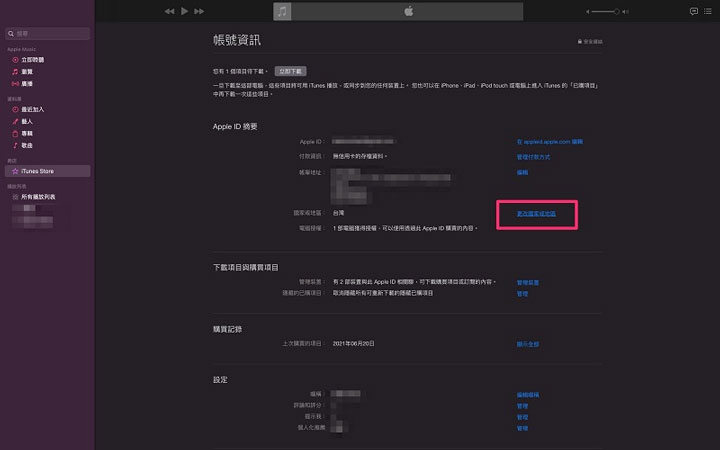Click the edit at appleid.apple.com link

[550, 141]
